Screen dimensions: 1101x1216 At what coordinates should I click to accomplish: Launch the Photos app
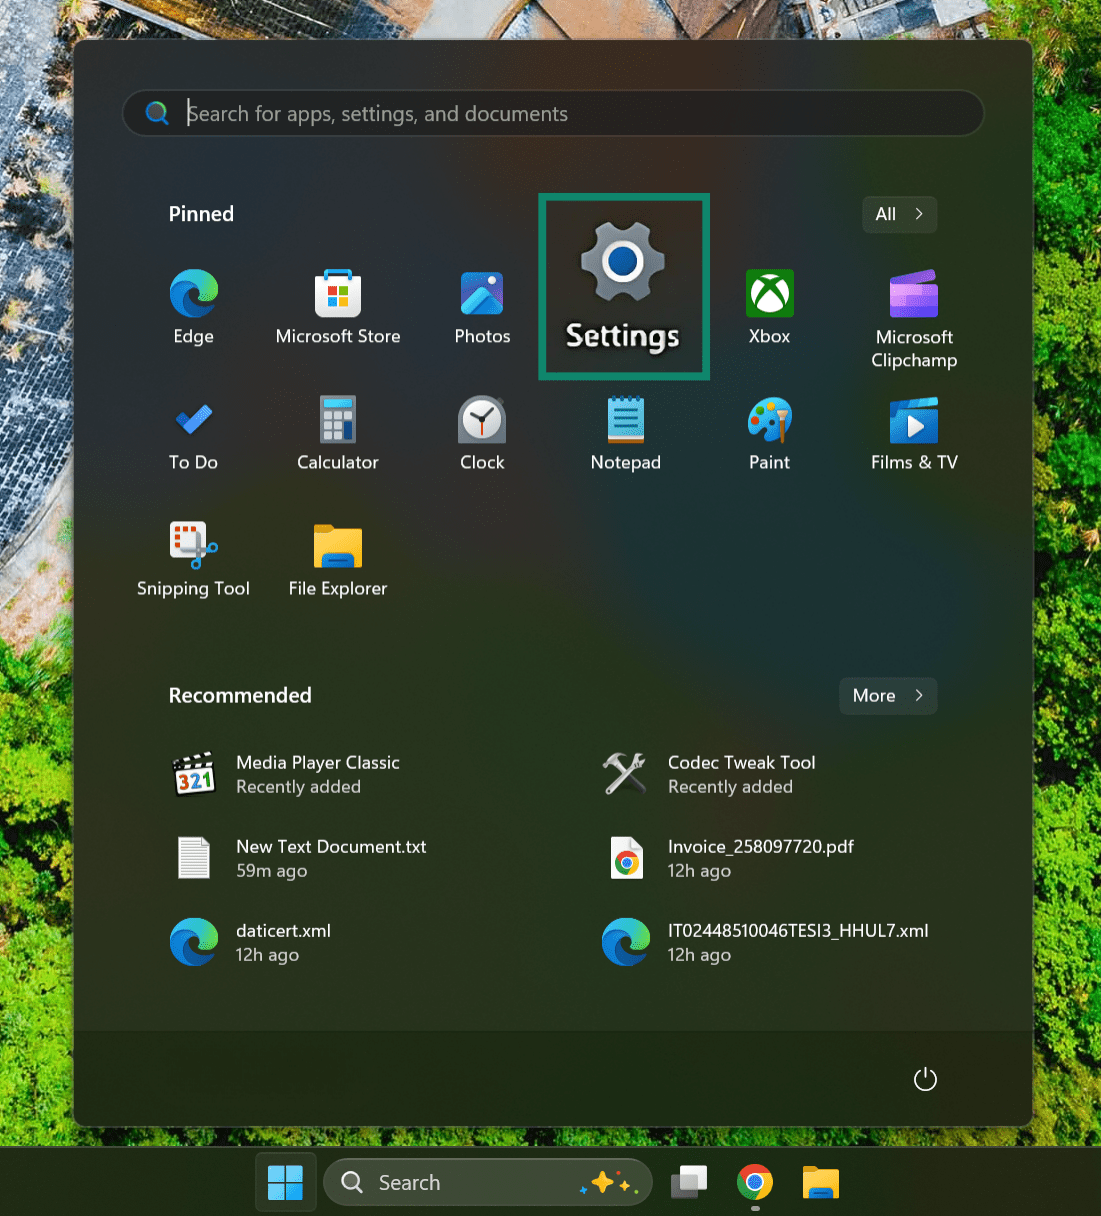point(481,305)
